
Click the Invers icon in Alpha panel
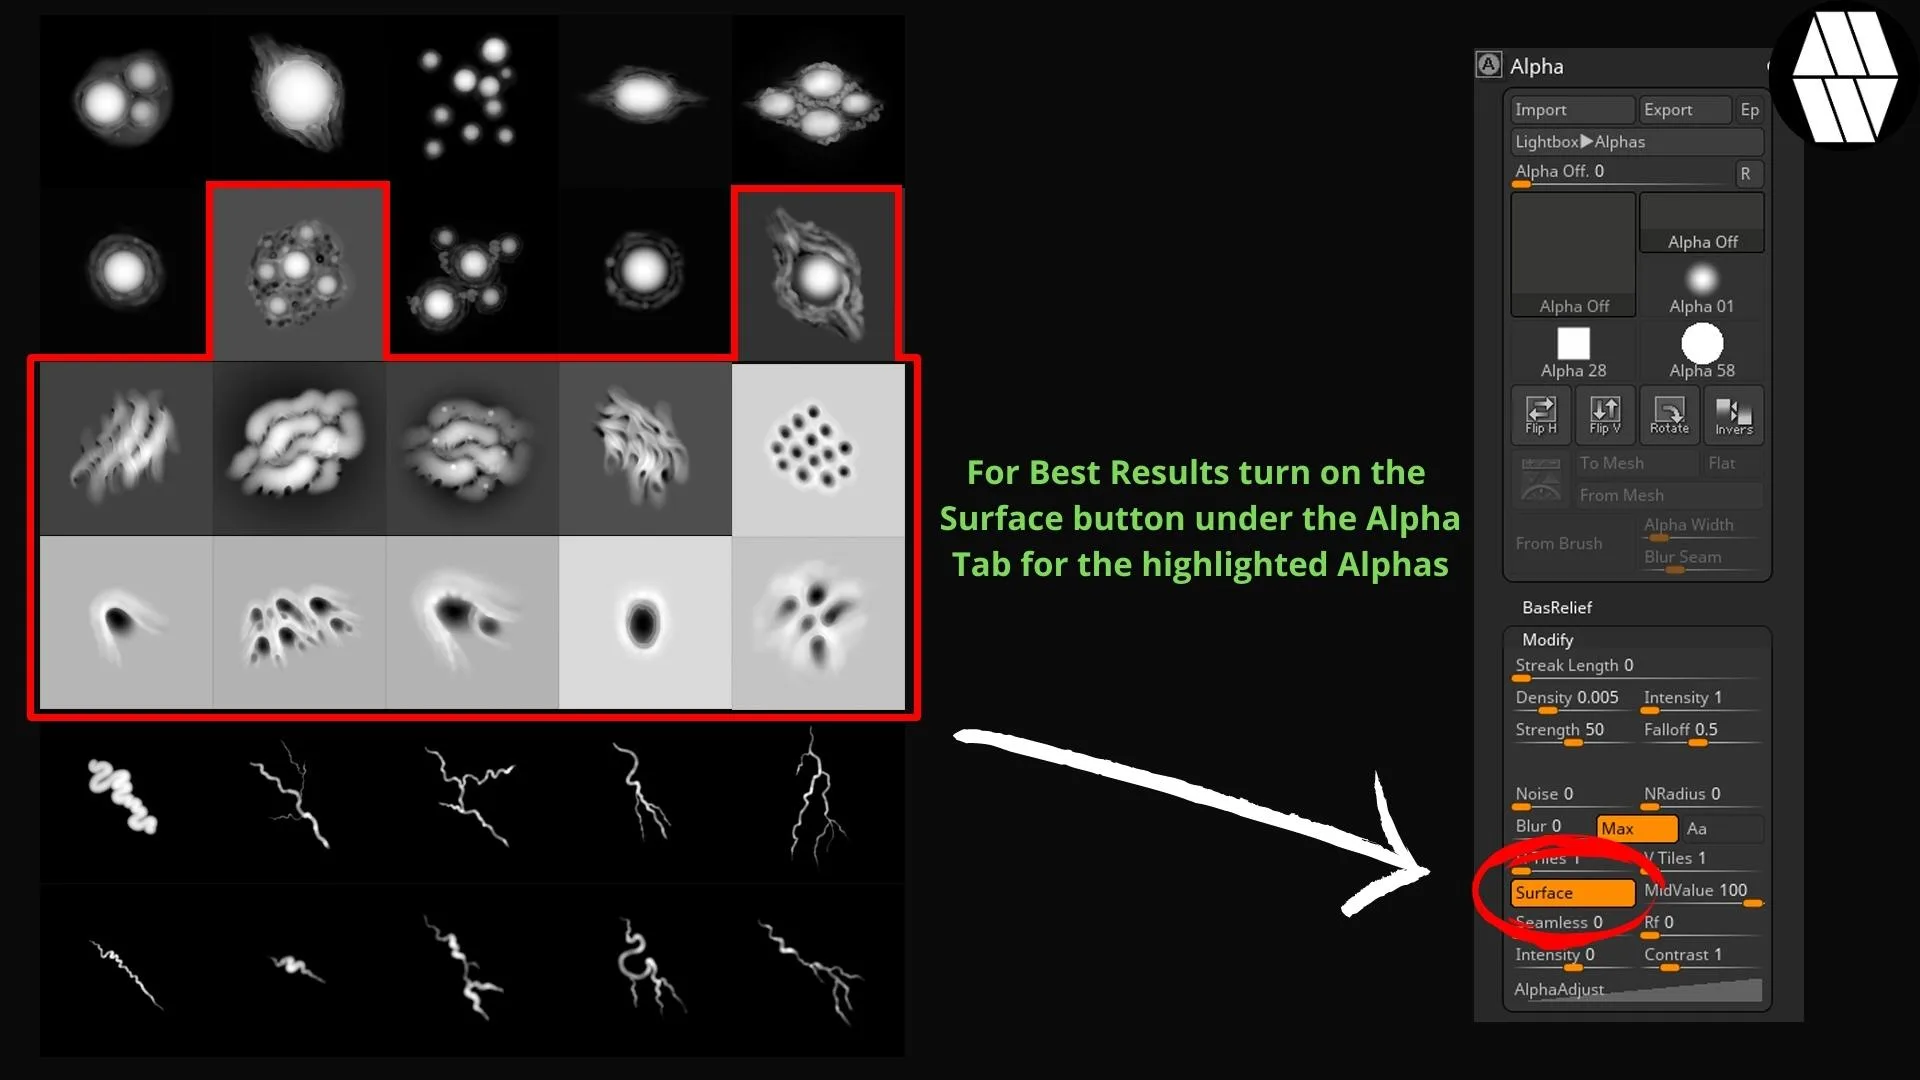coord(1731,413)
